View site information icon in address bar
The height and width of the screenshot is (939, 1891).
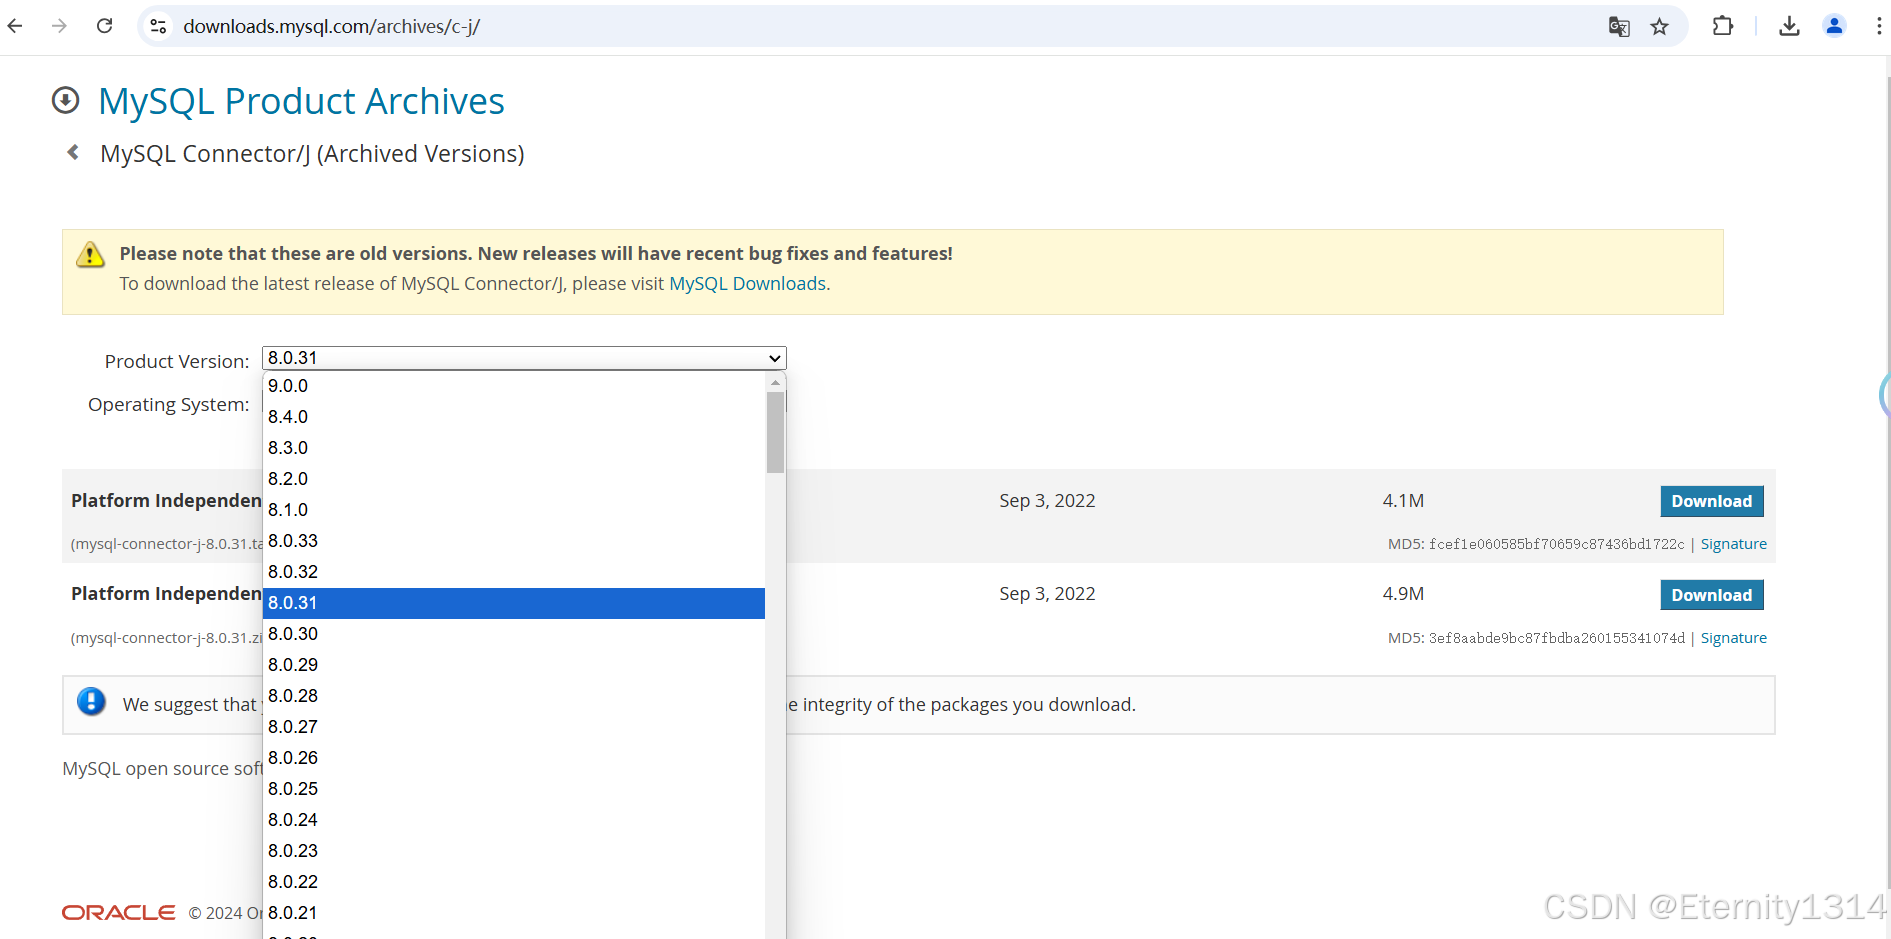158,26
